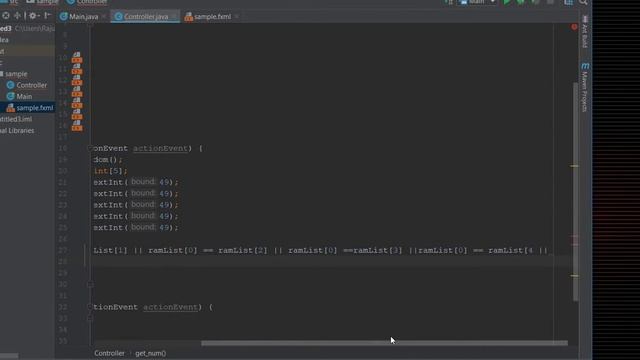Click 'ramList[2]' in the line 27 condition
640x360 pixels.
click(x=243, y=250)
